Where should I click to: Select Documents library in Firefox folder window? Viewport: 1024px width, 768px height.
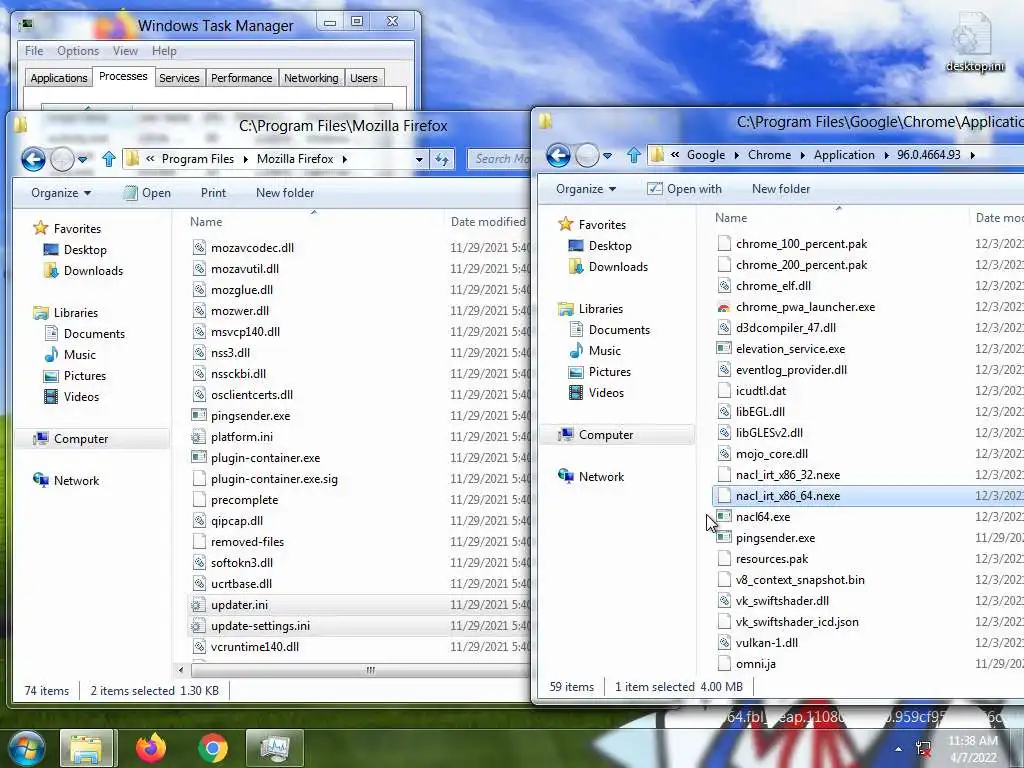click(94, 334)
